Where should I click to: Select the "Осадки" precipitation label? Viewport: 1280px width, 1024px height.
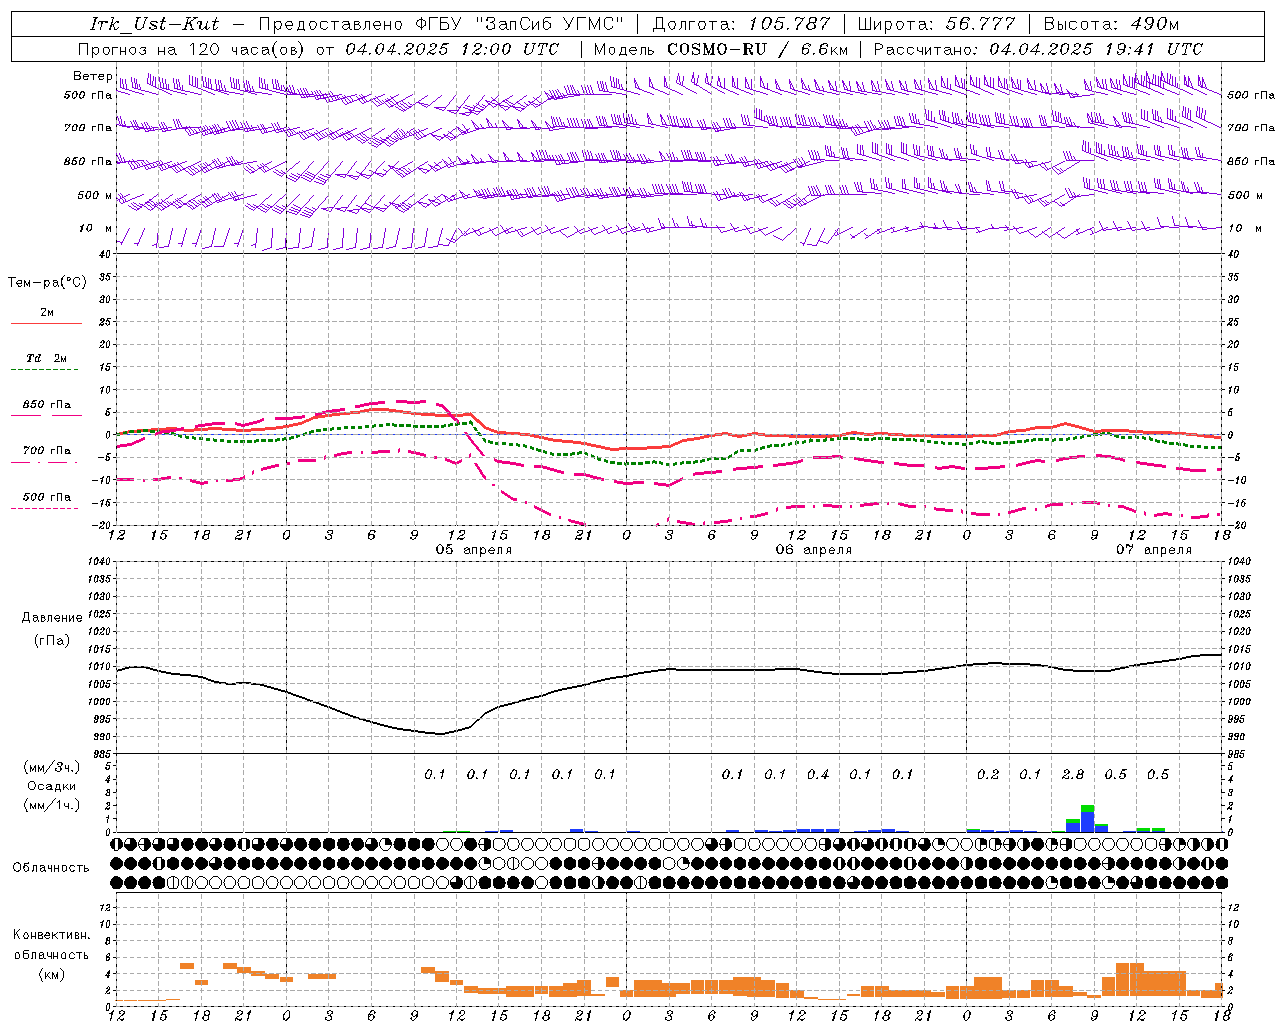52,786
